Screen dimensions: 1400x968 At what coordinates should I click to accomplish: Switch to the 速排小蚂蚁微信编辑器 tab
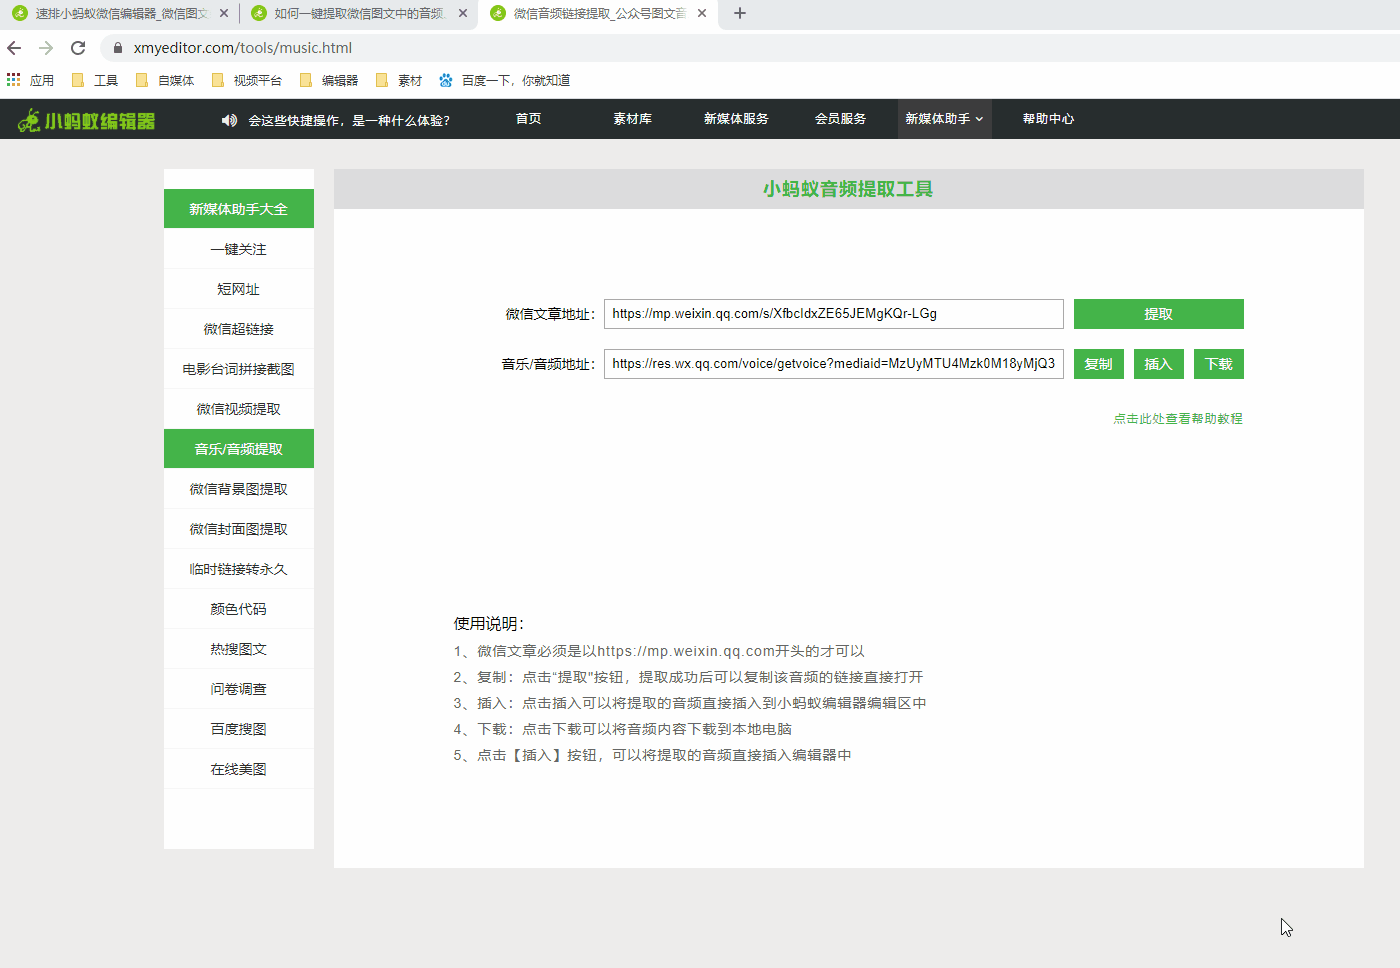pos(119,13)
